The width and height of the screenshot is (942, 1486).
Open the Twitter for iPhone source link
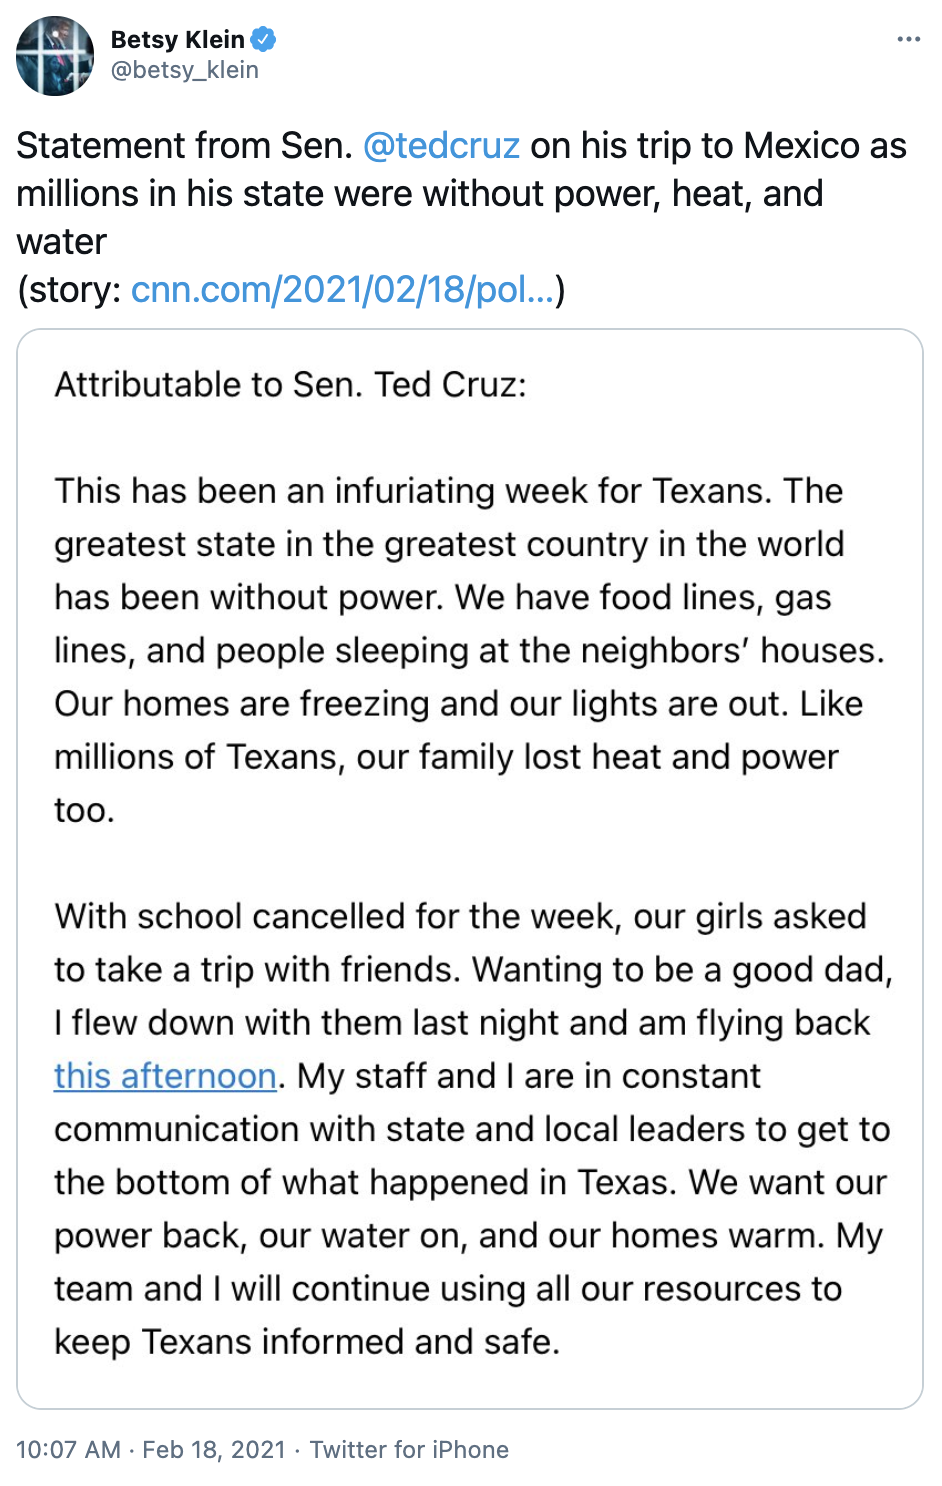409,1450
